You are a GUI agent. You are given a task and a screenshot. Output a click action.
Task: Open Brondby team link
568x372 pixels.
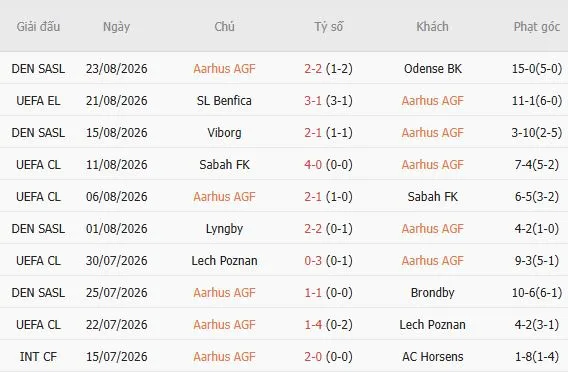(433, 293)
